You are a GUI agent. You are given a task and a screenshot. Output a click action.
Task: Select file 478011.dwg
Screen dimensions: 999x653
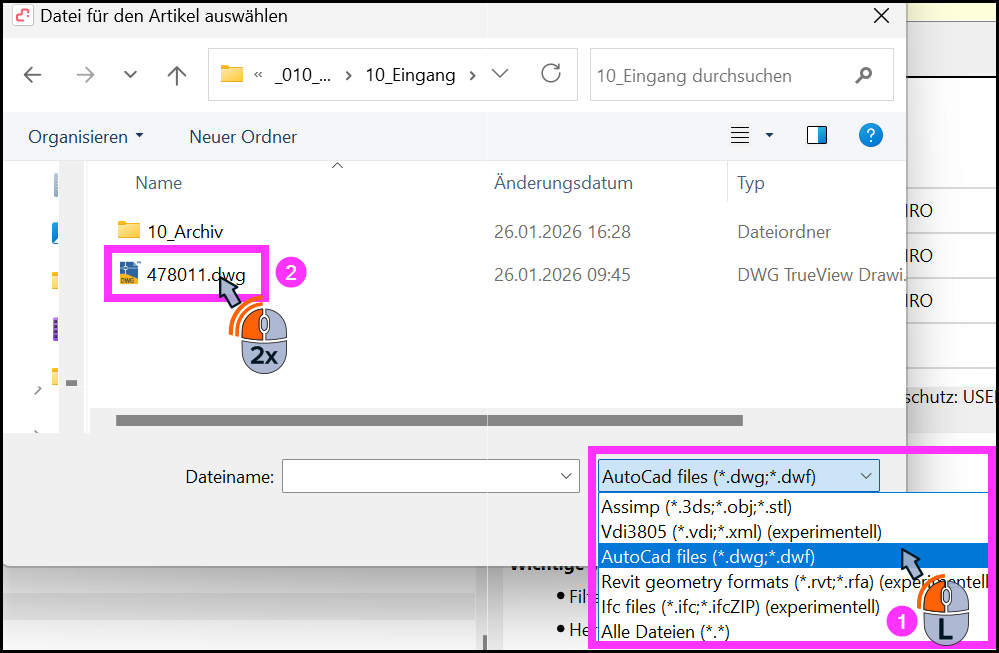point(196,275)
